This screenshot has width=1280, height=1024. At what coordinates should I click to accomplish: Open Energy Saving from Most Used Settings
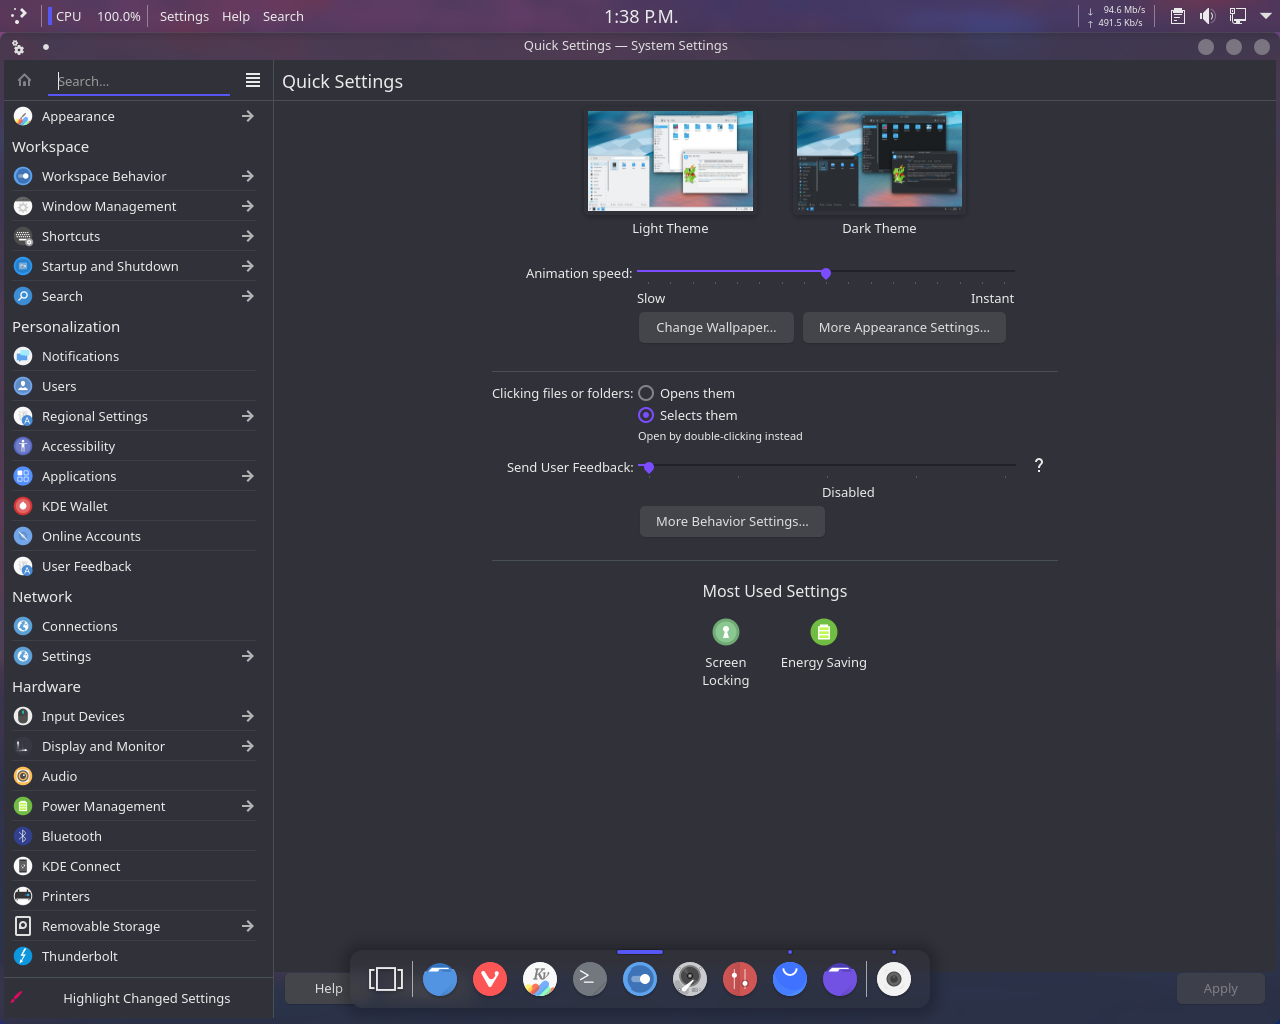pos(824,645)
